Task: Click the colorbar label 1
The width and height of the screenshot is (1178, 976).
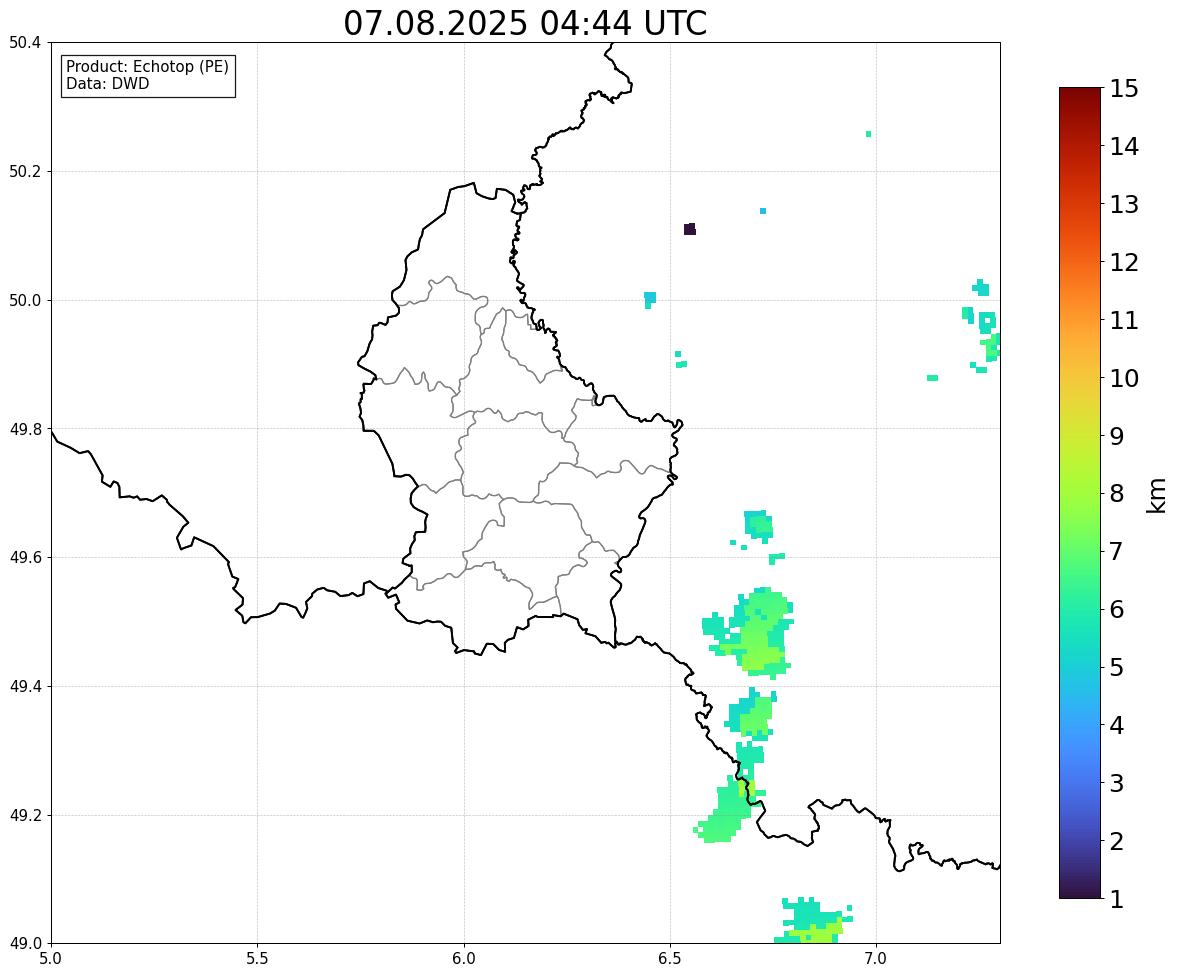Action: click(x=1117, y=899)
